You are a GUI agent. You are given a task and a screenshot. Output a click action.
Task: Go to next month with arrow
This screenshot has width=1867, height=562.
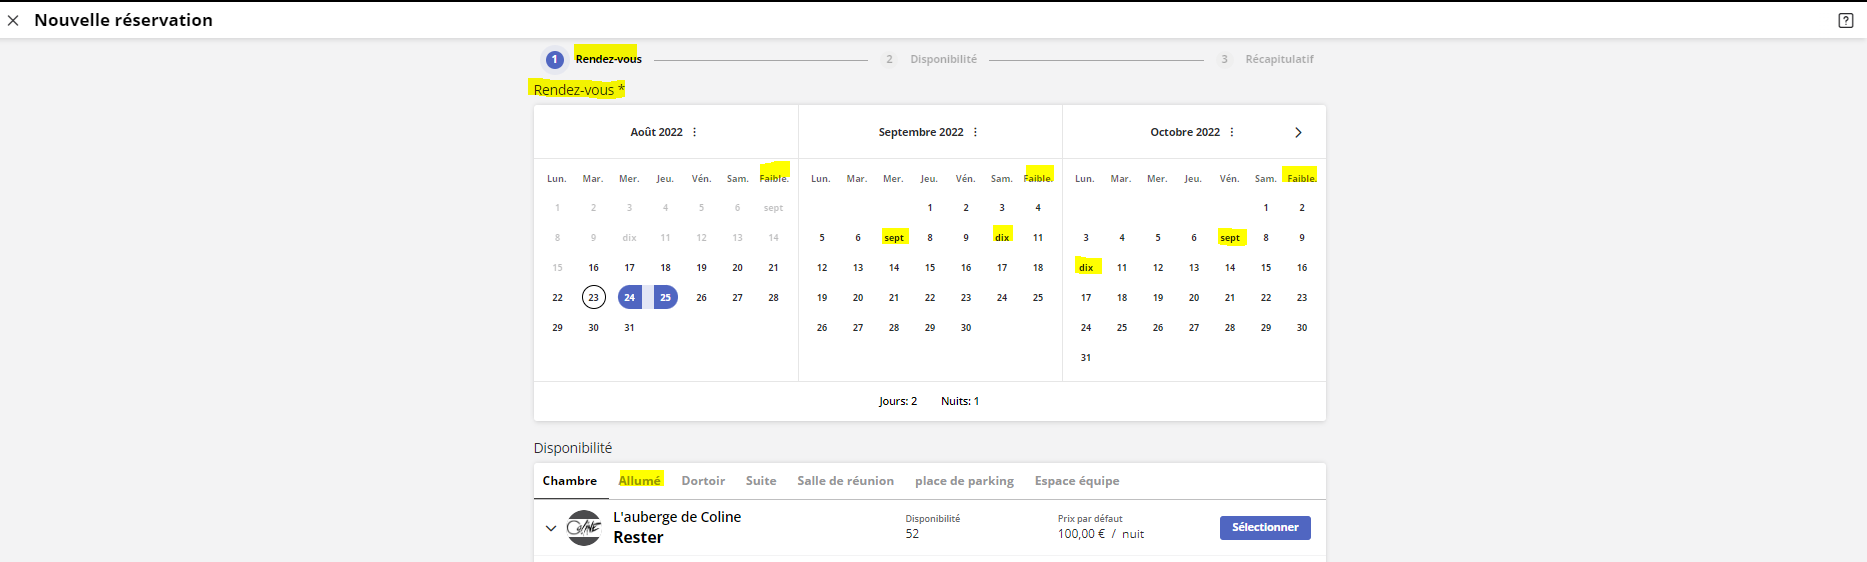1298,132
